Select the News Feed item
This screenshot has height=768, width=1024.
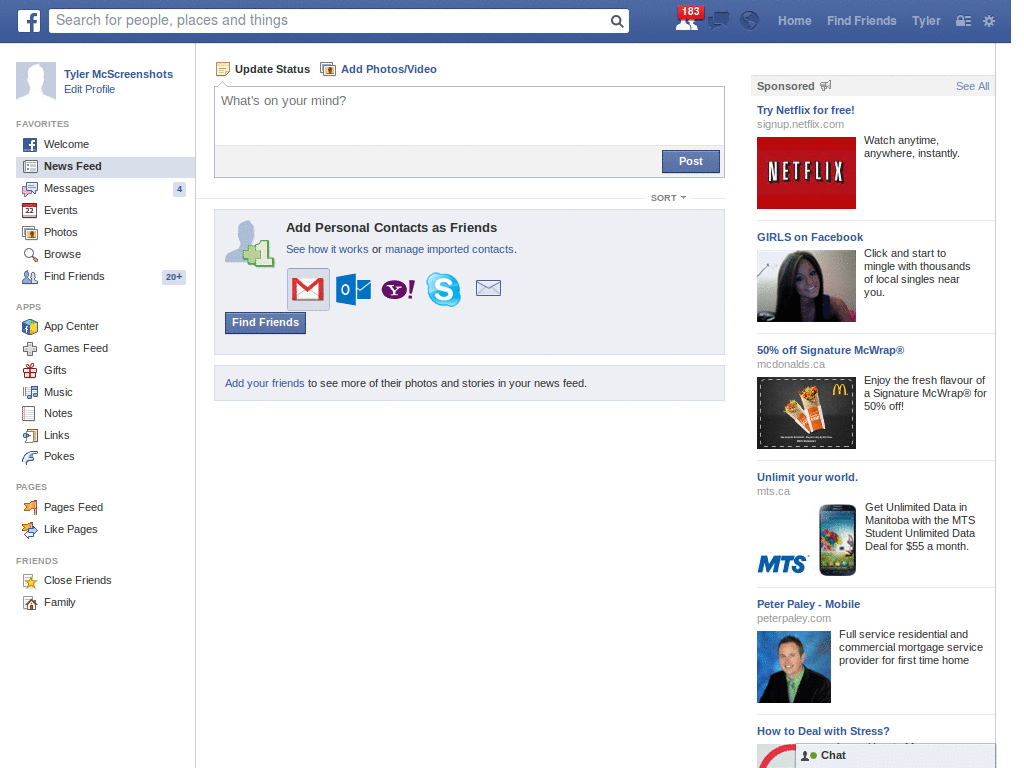[x=105, y=167]
